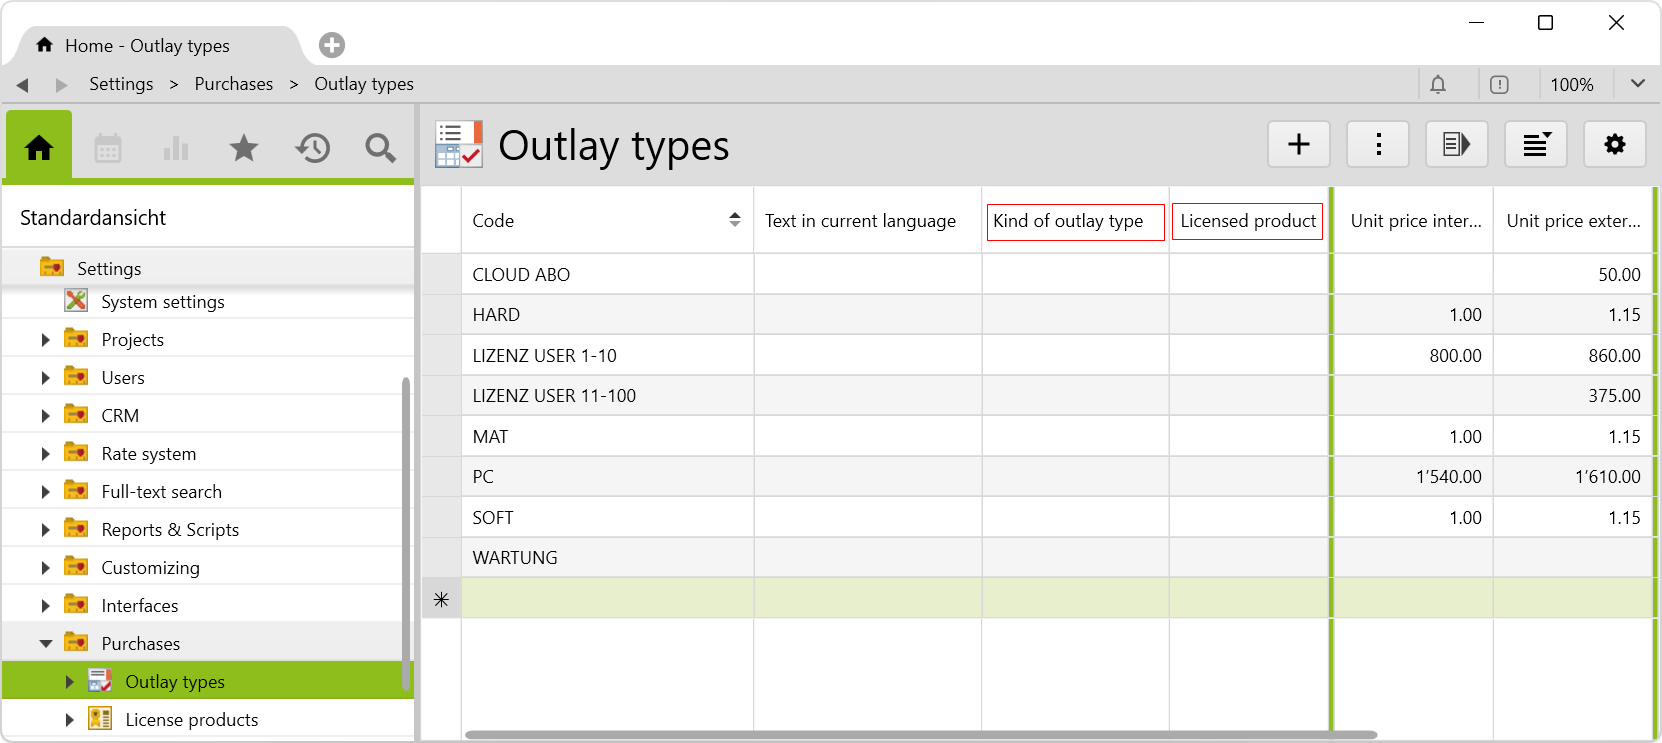The height and width of the screenshot is (743, 1662).
Task: Open the bar chart statistics icon
Action: pos(176,149)
